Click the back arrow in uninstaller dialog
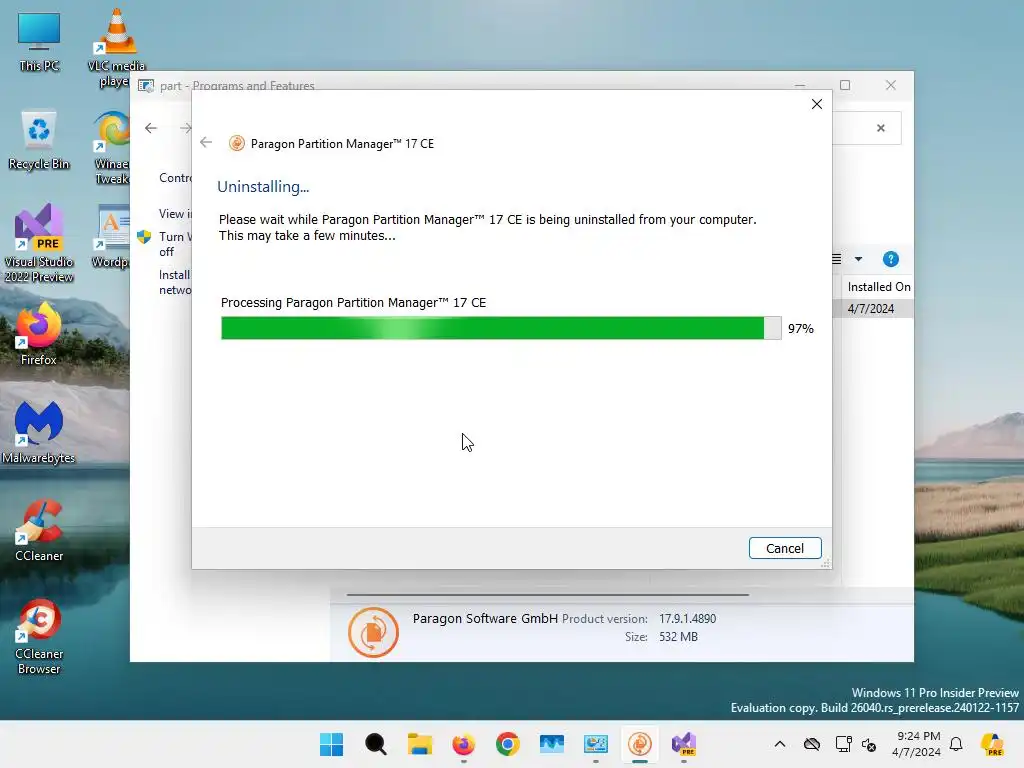 [206, 142]
